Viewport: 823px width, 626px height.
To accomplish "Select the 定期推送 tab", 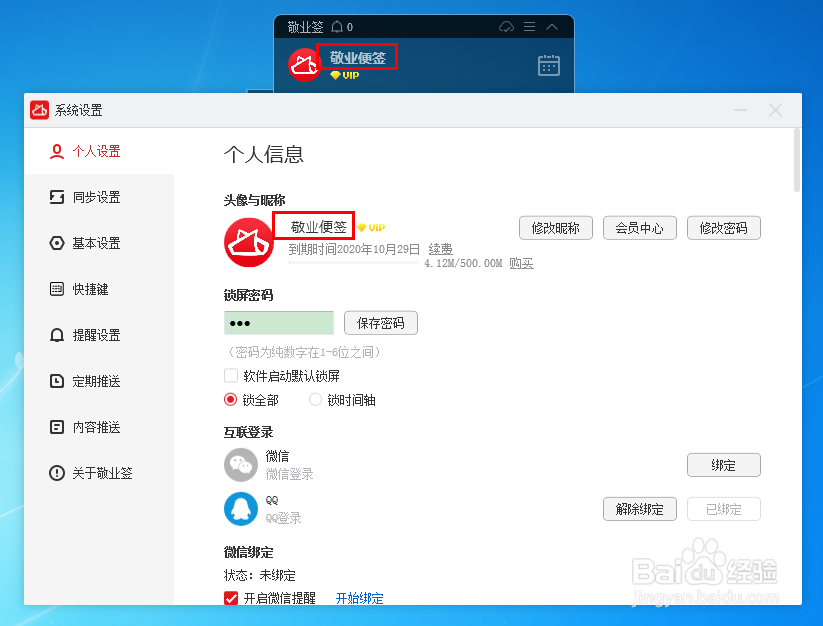I will [x=99, y=381].
